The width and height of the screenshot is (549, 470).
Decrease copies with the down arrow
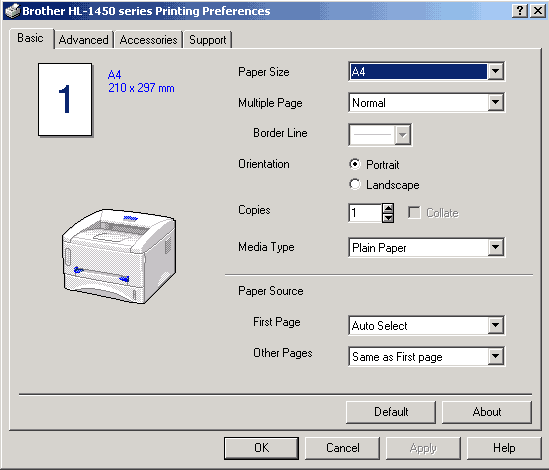[x=388, y=218]
